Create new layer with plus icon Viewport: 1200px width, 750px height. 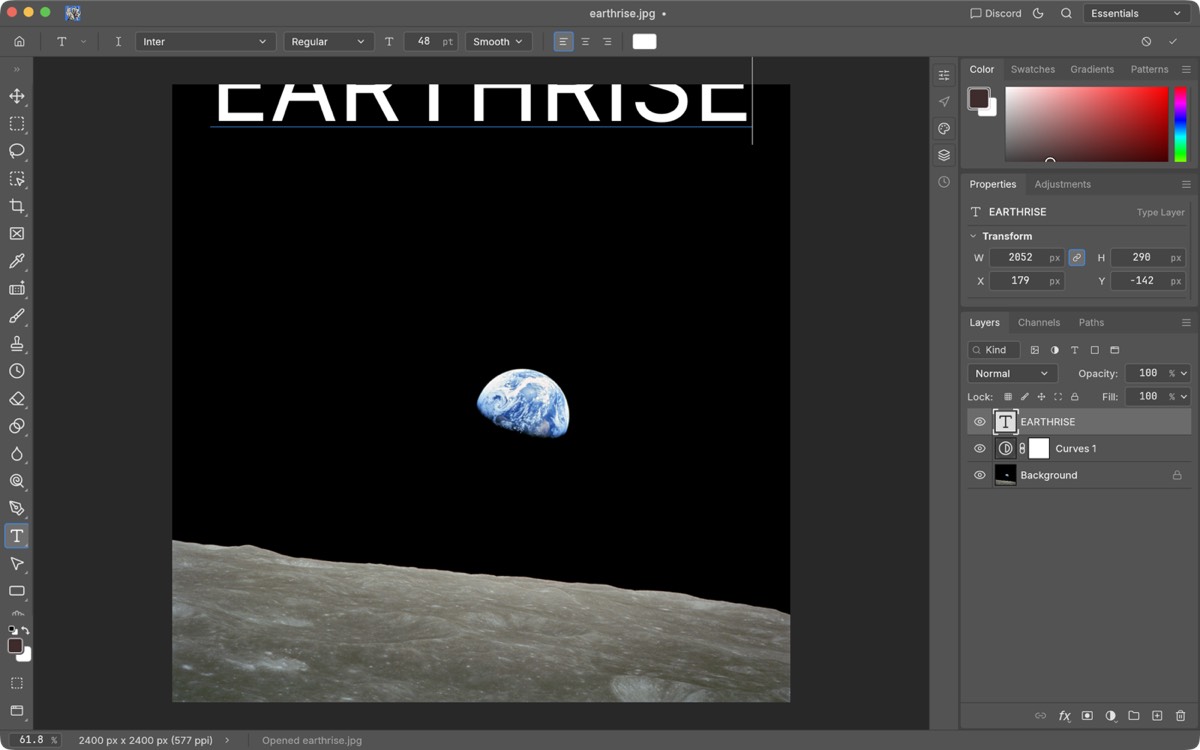pyautogui.click(x=1157, y=716)
